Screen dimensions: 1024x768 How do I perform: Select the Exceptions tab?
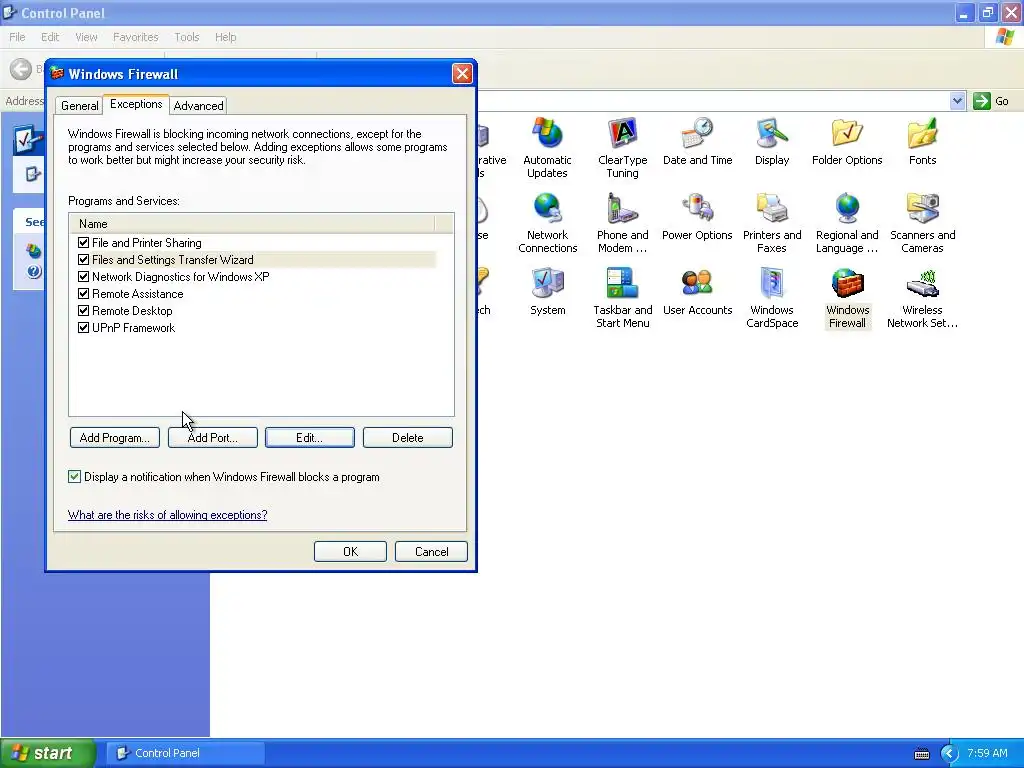136,104
